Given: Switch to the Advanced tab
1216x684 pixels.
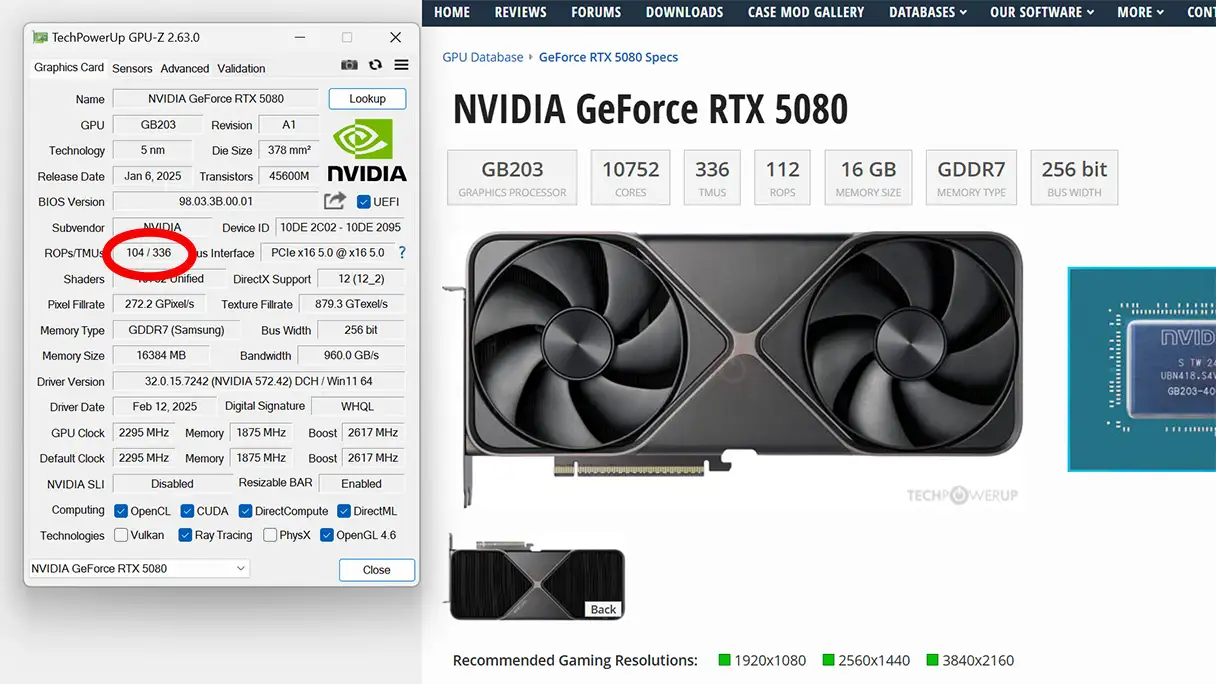Looking at the screenshot, I should (185, 68).
